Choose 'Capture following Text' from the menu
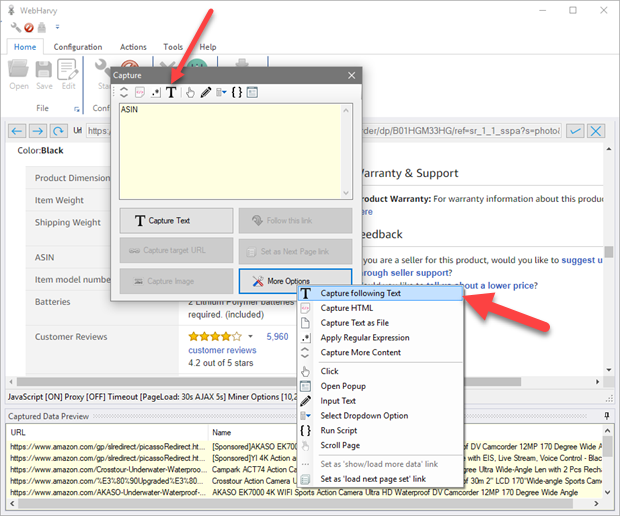 click(x=360, y=294)
